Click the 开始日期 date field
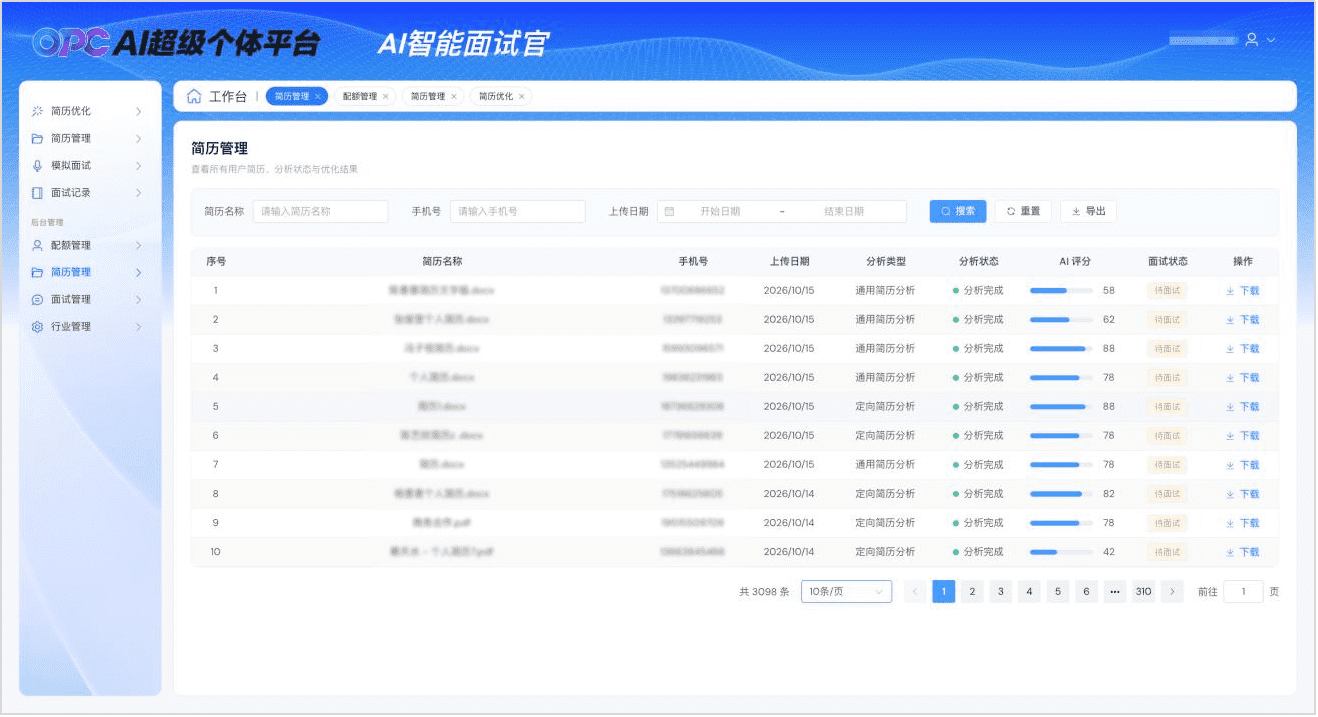The width and height of the screenshot is (1318, 717). pos(720,211)
